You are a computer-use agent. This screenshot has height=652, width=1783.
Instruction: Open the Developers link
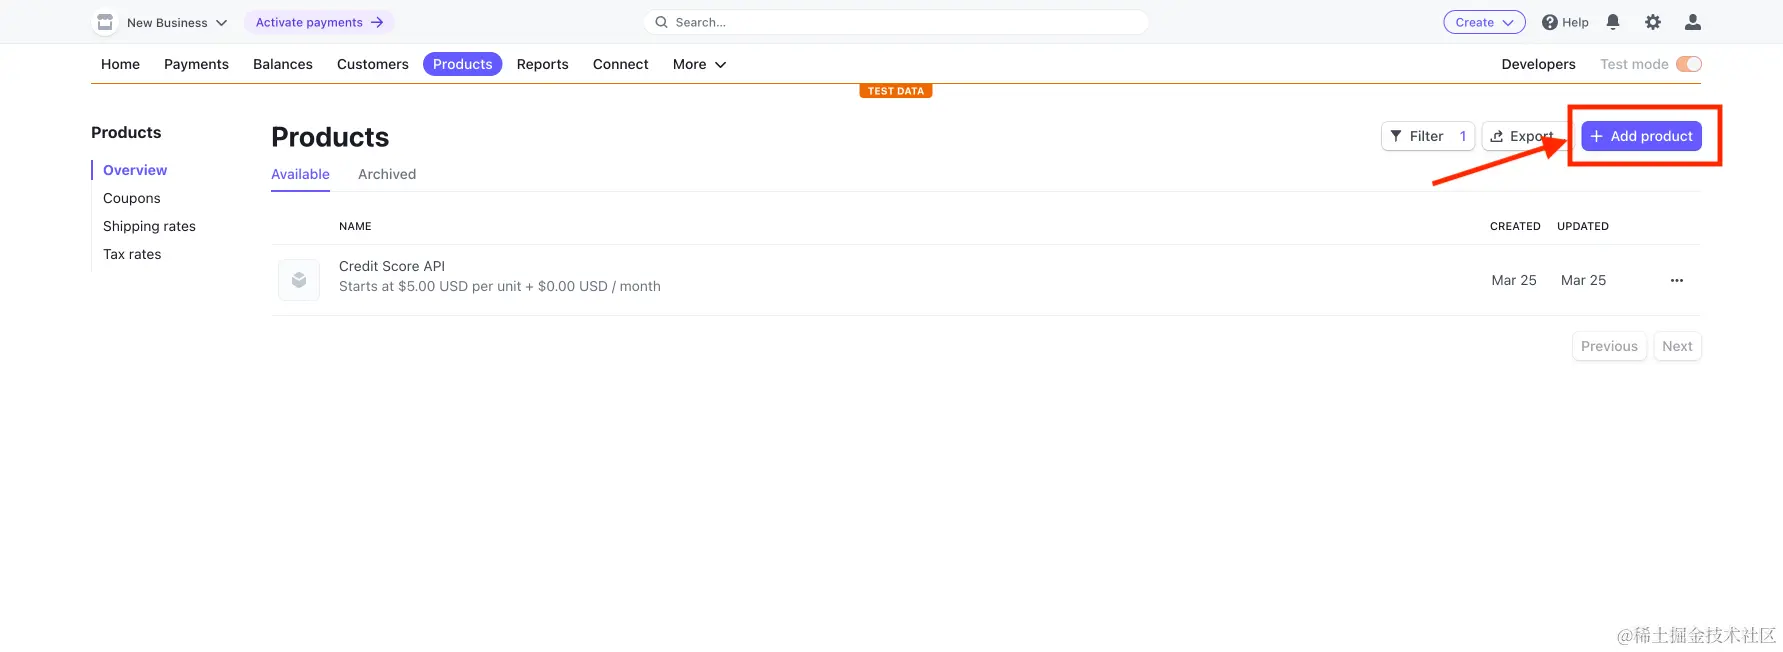pyautogui.click(x=1538, y=64)
